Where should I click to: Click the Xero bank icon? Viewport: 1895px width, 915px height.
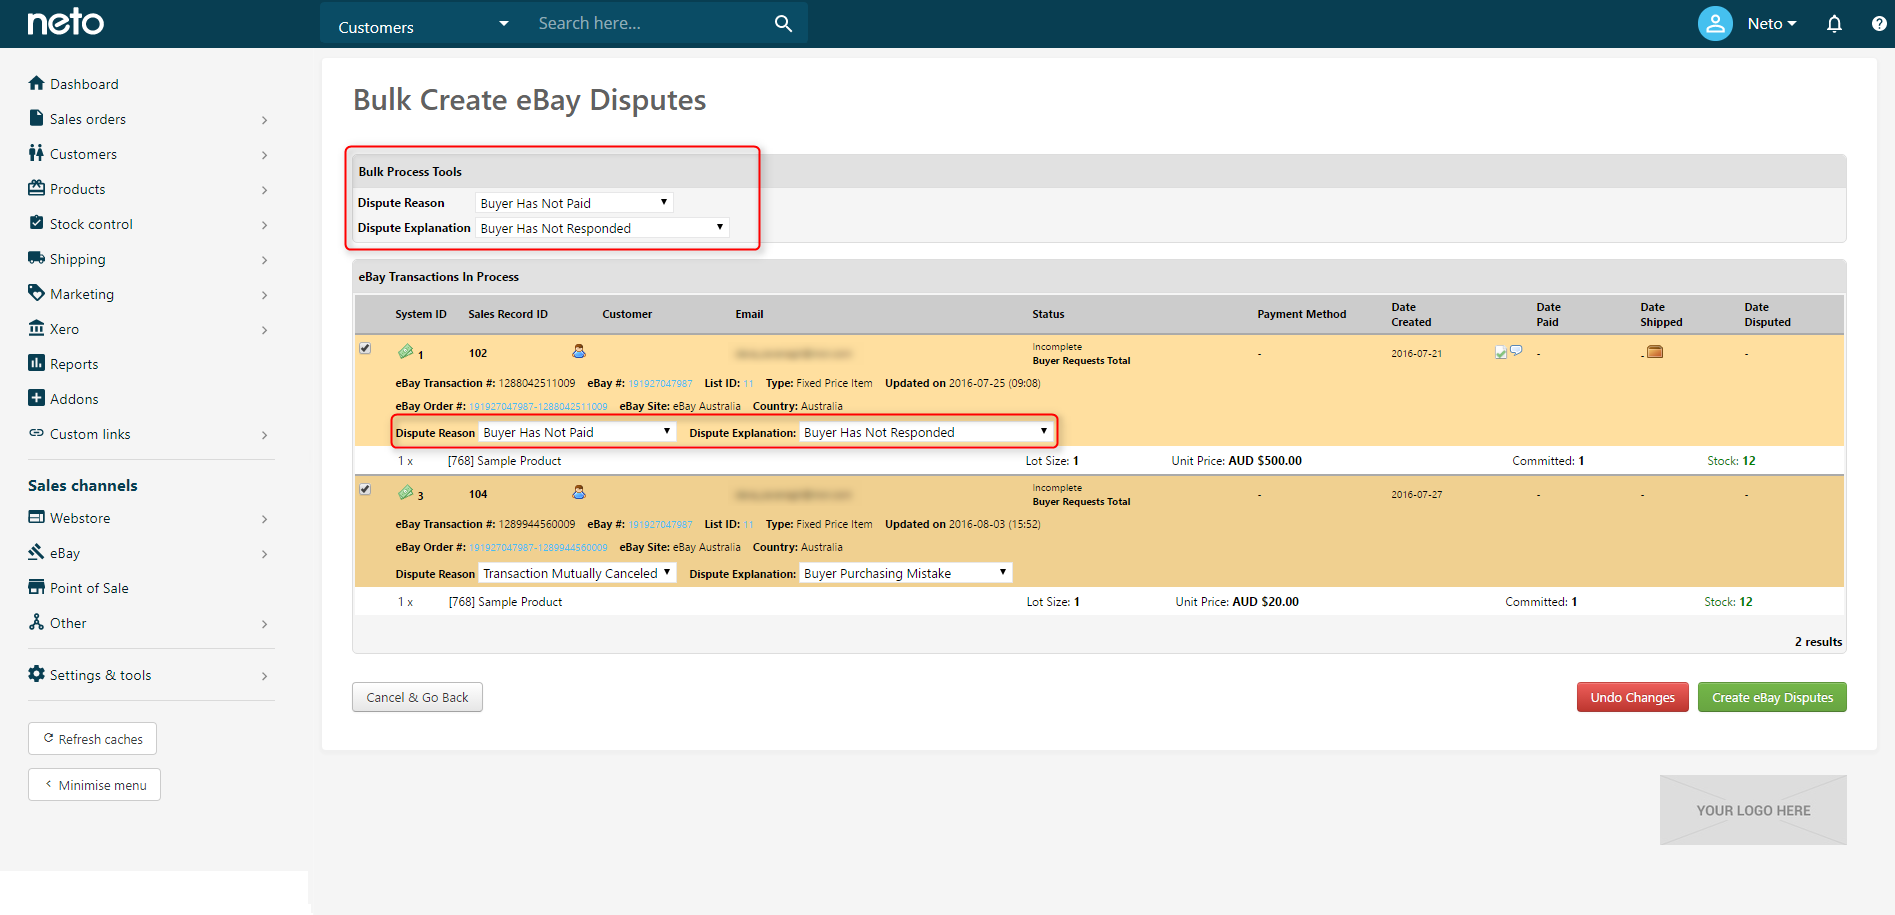click(37, 328)
